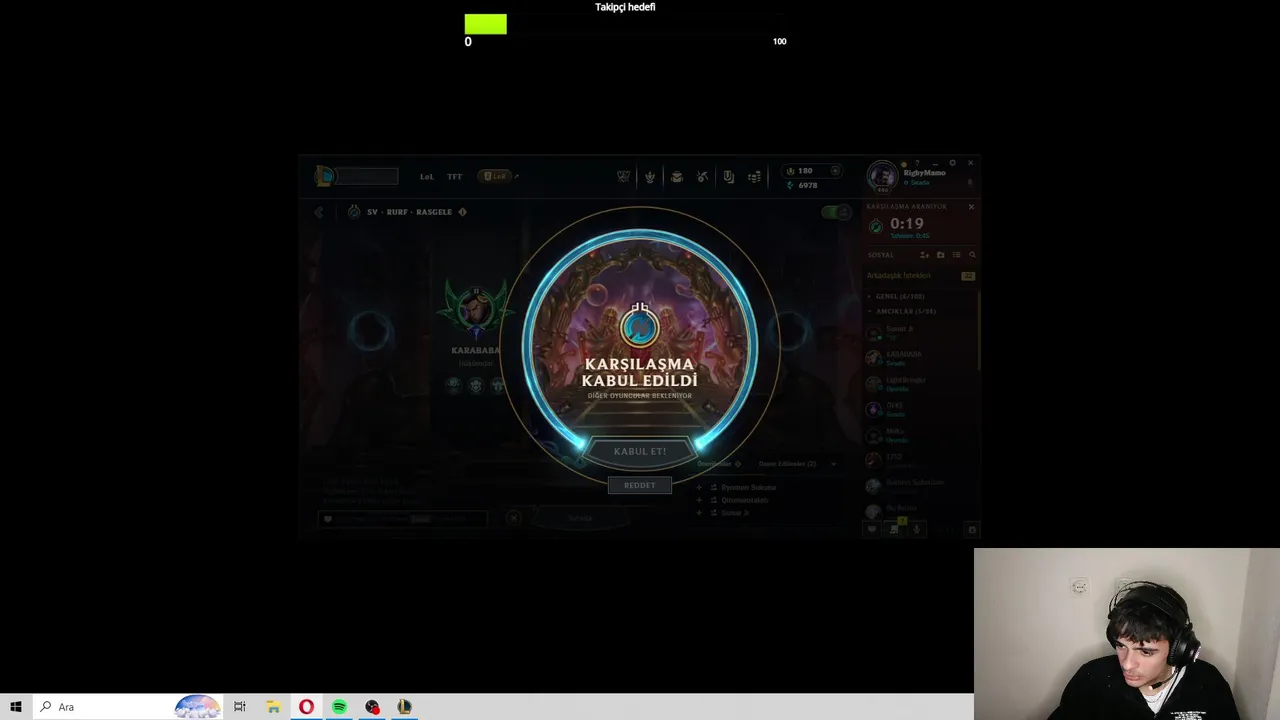Open the Profile lotus icon
This screenshot has height=720, width=1280.
click(649, 177)
